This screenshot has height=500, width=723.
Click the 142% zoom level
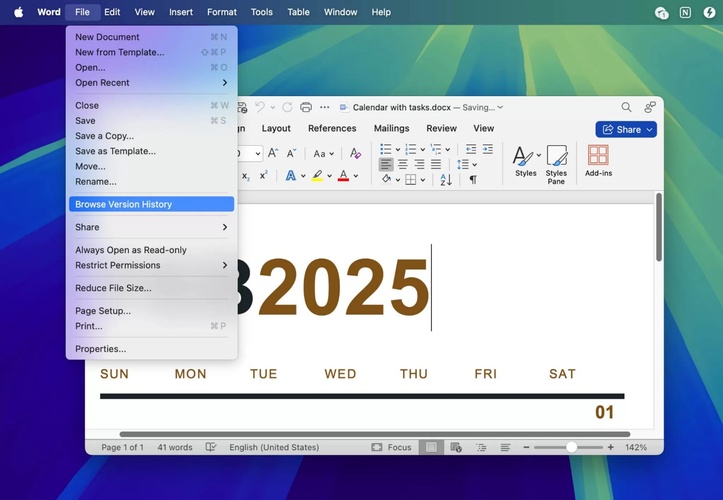pyautogui.click(x=636, y=447)
